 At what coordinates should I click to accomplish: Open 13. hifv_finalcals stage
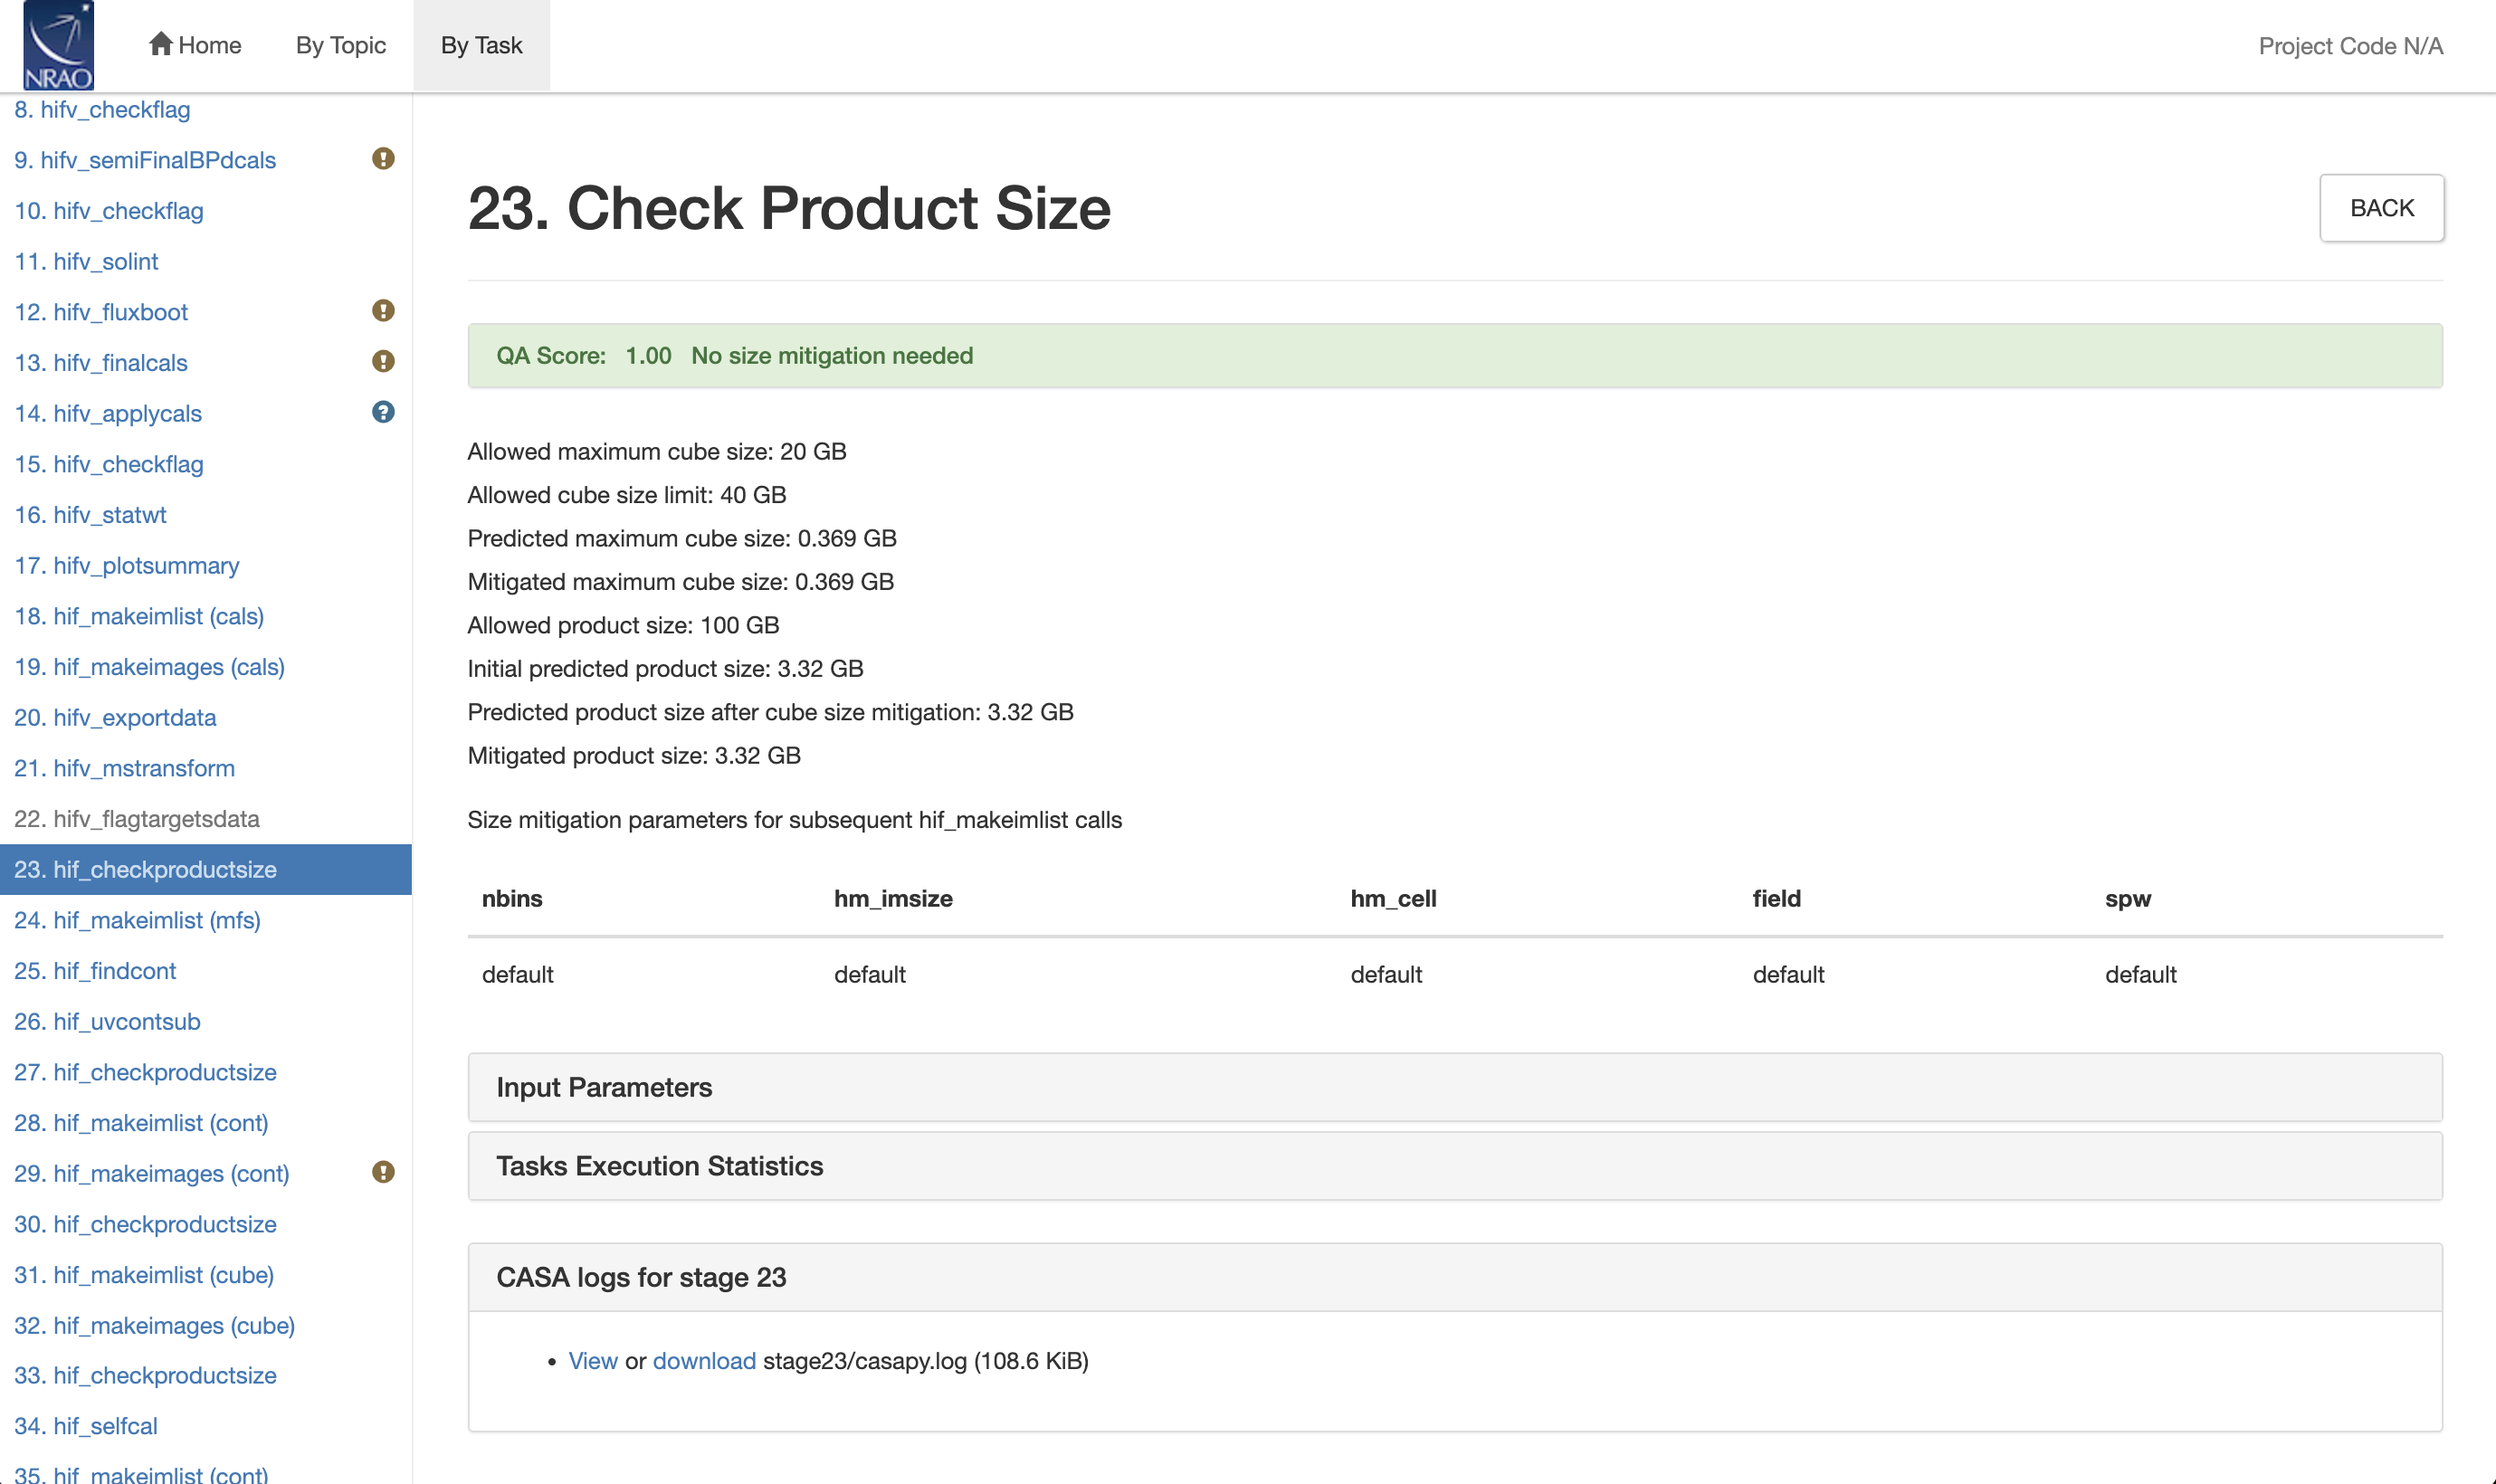coord(101,363)
